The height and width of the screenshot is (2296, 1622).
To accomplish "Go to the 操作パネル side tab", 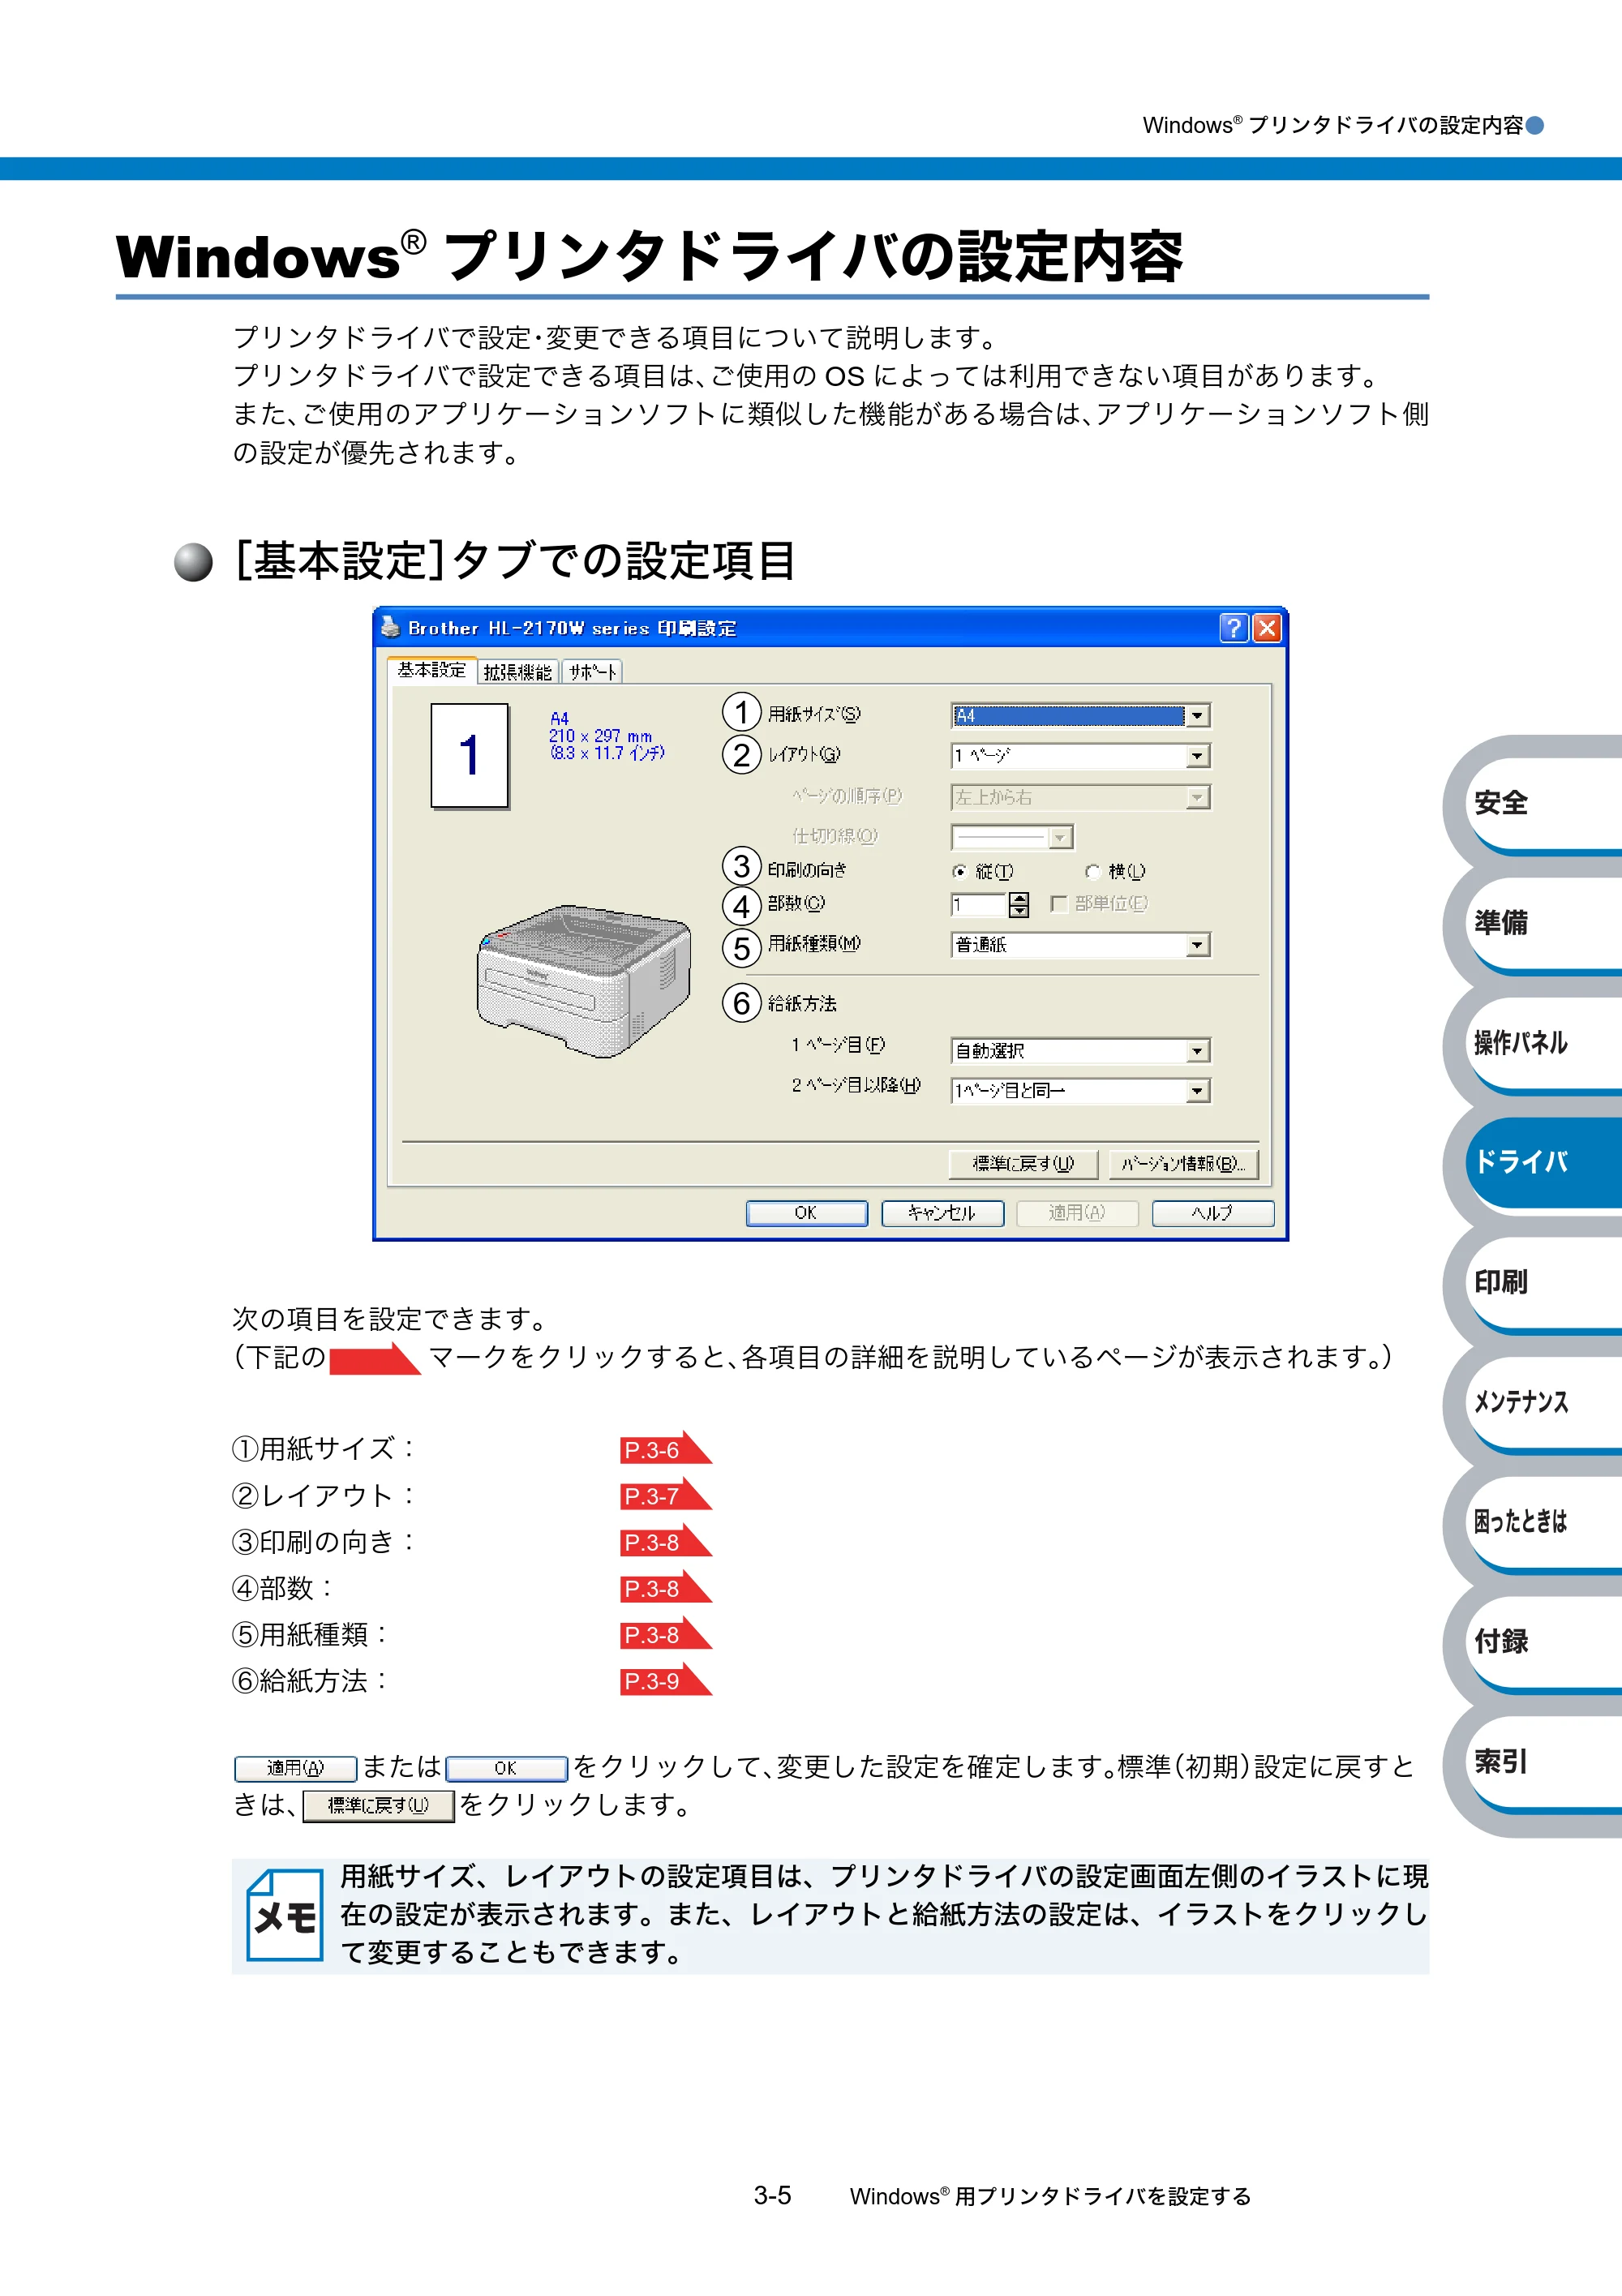I will coord(1542,1043).
